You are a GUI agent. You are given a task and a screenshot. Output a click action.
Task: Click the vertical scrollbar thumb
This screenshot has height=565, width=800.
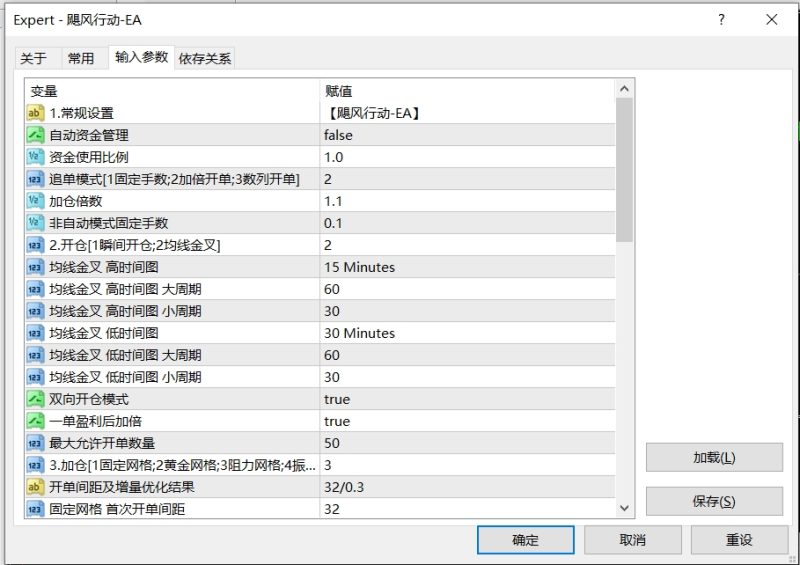click(624, 170)
